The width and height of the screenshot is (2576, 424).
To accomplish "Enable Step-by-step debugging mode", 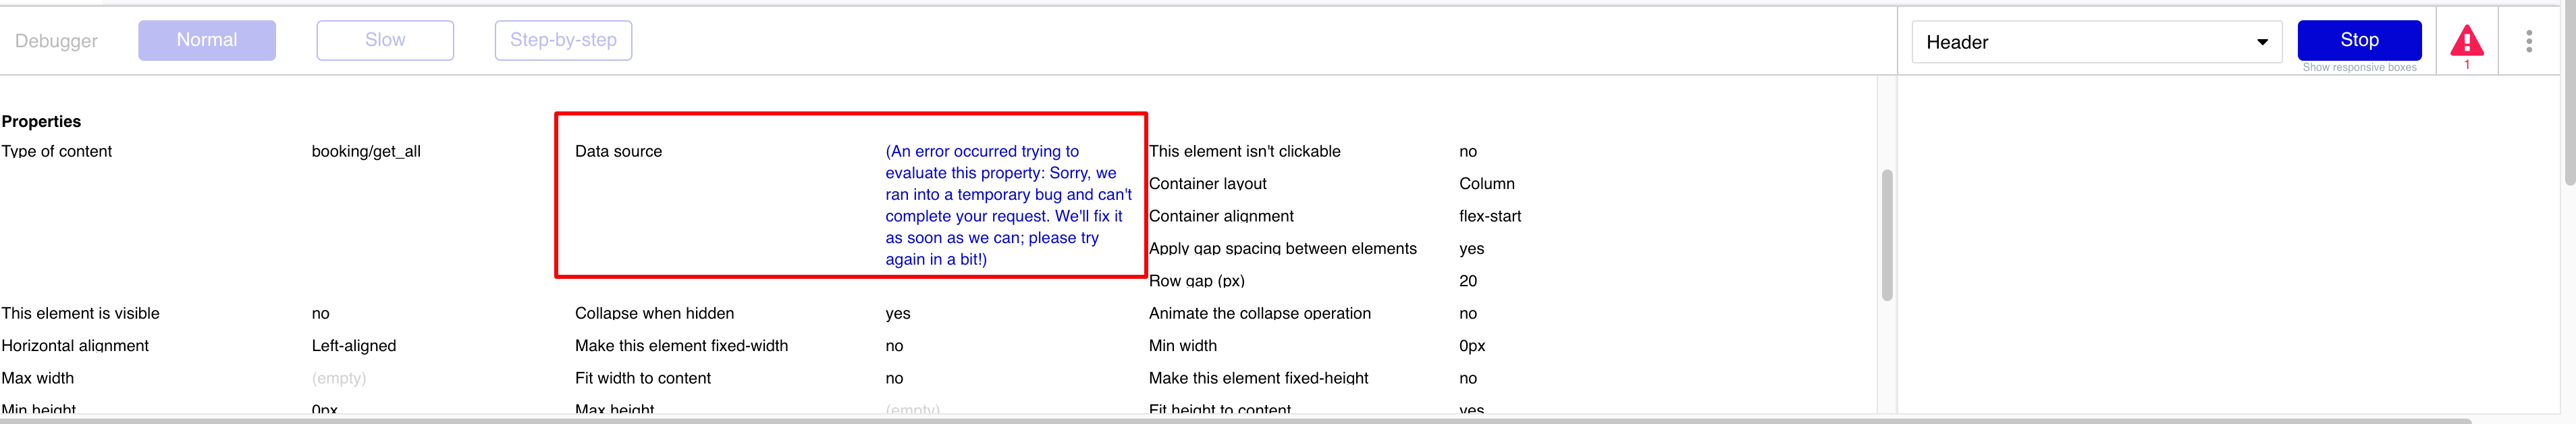I will pos(563,40).
